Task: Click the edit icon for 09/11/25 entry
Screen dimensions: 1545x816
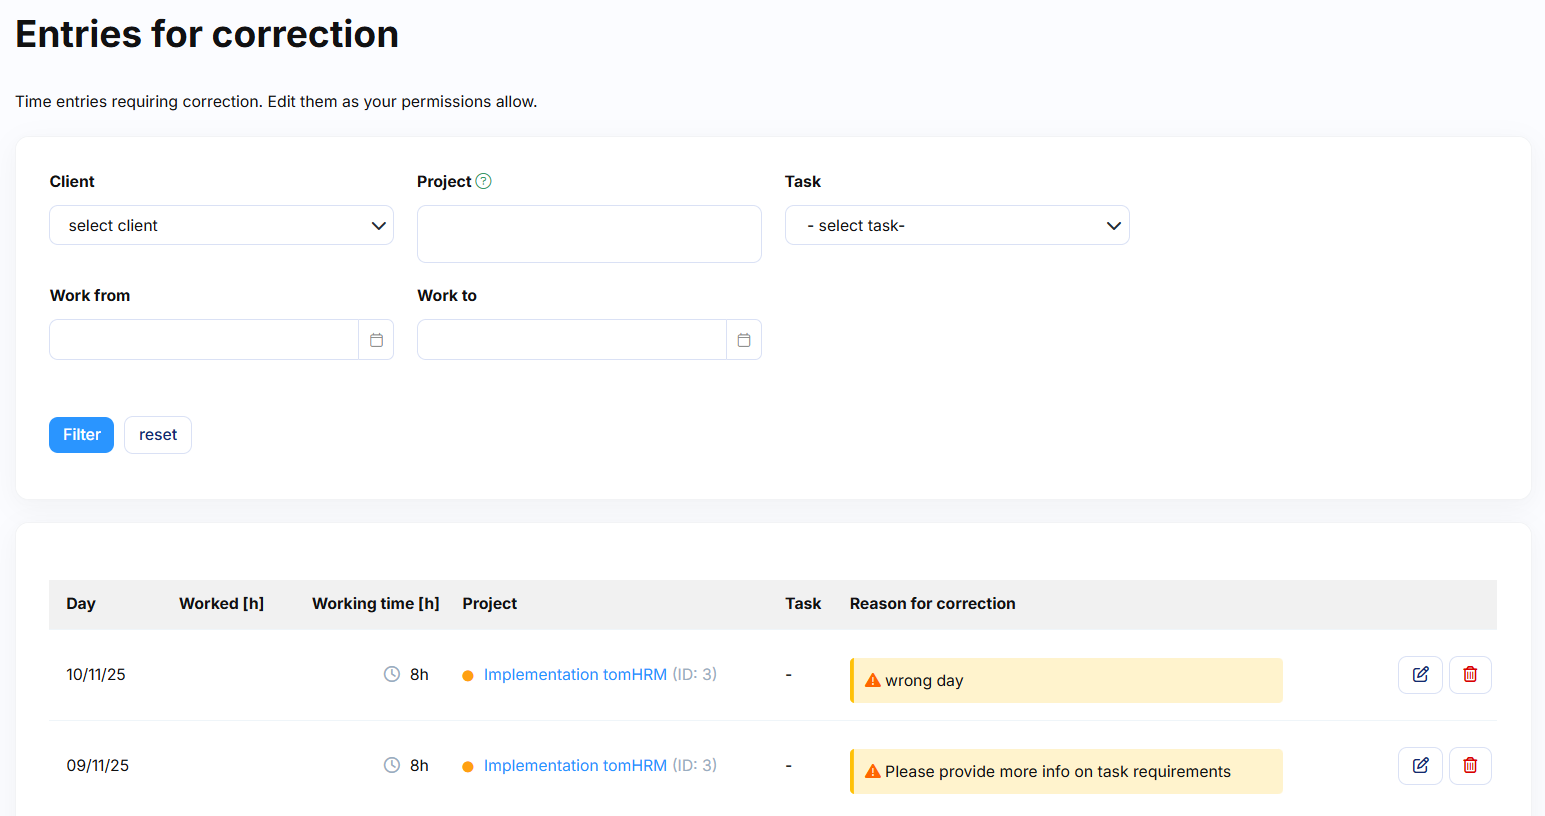Action: 1420,766
